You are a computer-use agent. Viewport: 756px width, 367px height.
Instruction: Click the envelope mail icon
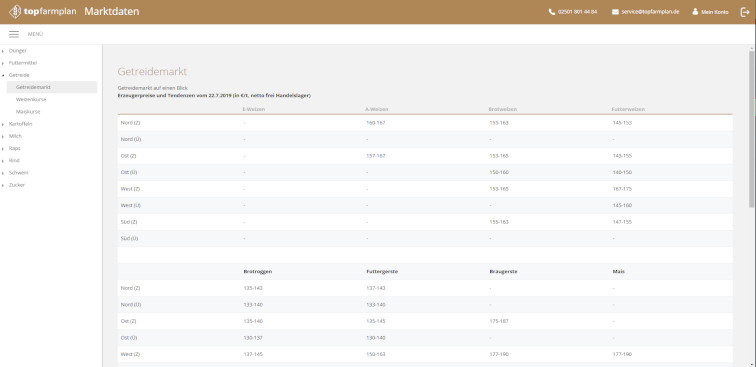coord(615,12)
